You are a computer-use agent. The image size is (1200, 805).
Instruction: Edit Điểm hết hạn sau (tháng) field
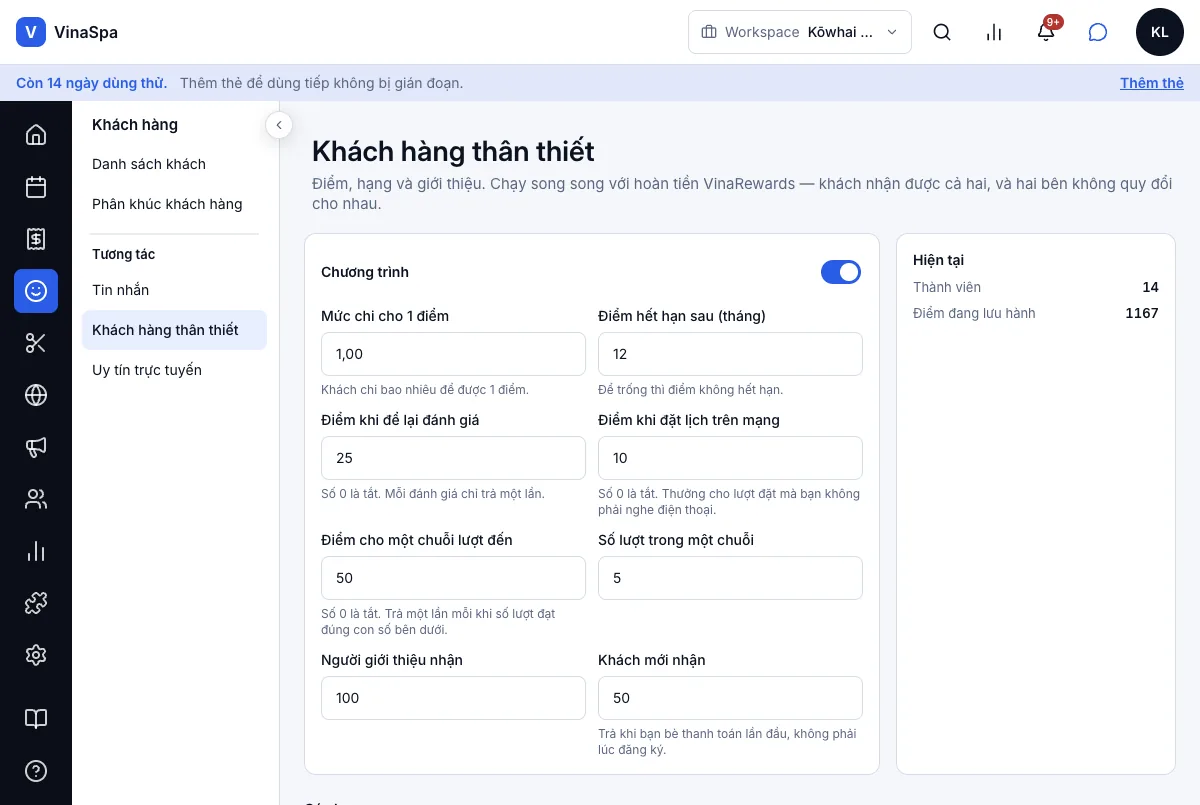pyautogui.click(x=730, y=354)
